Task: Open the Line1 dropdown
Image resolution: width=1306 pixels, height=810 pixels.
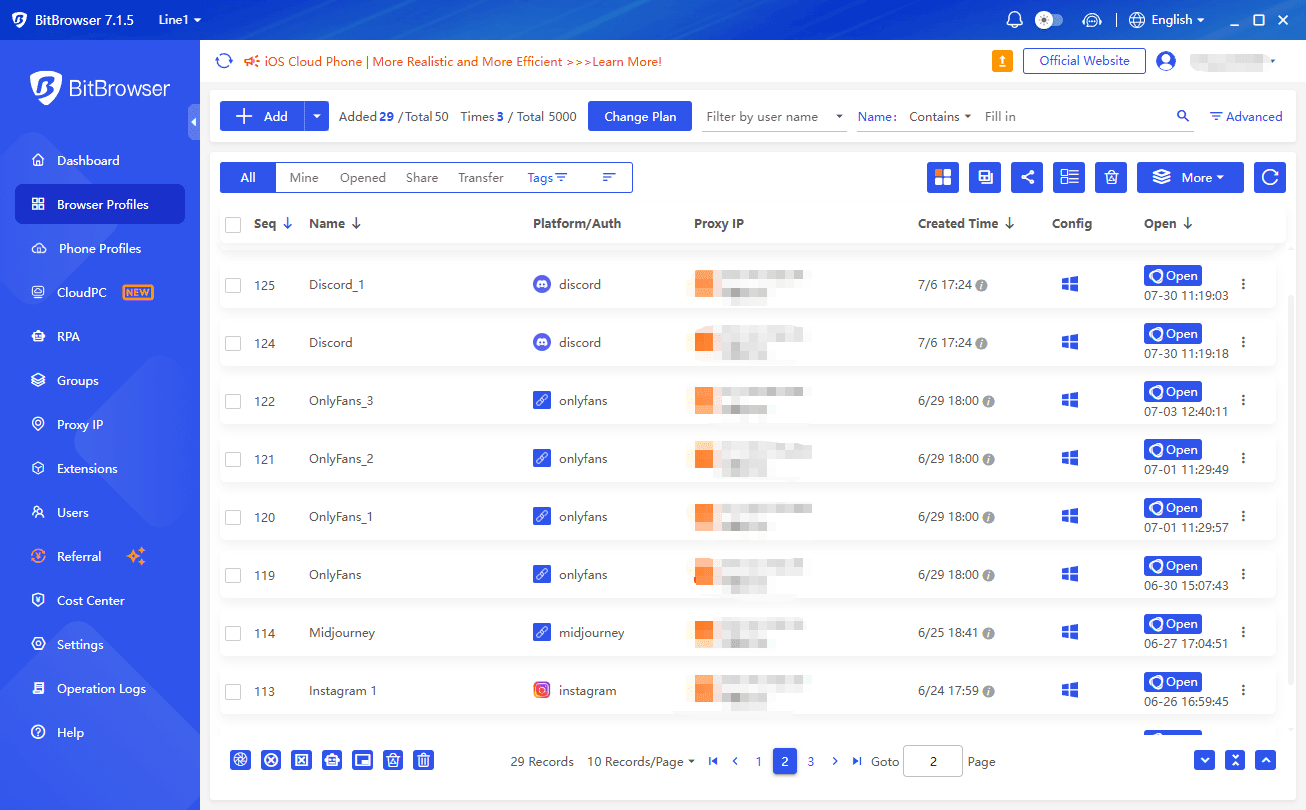Action: pos(180,20)
